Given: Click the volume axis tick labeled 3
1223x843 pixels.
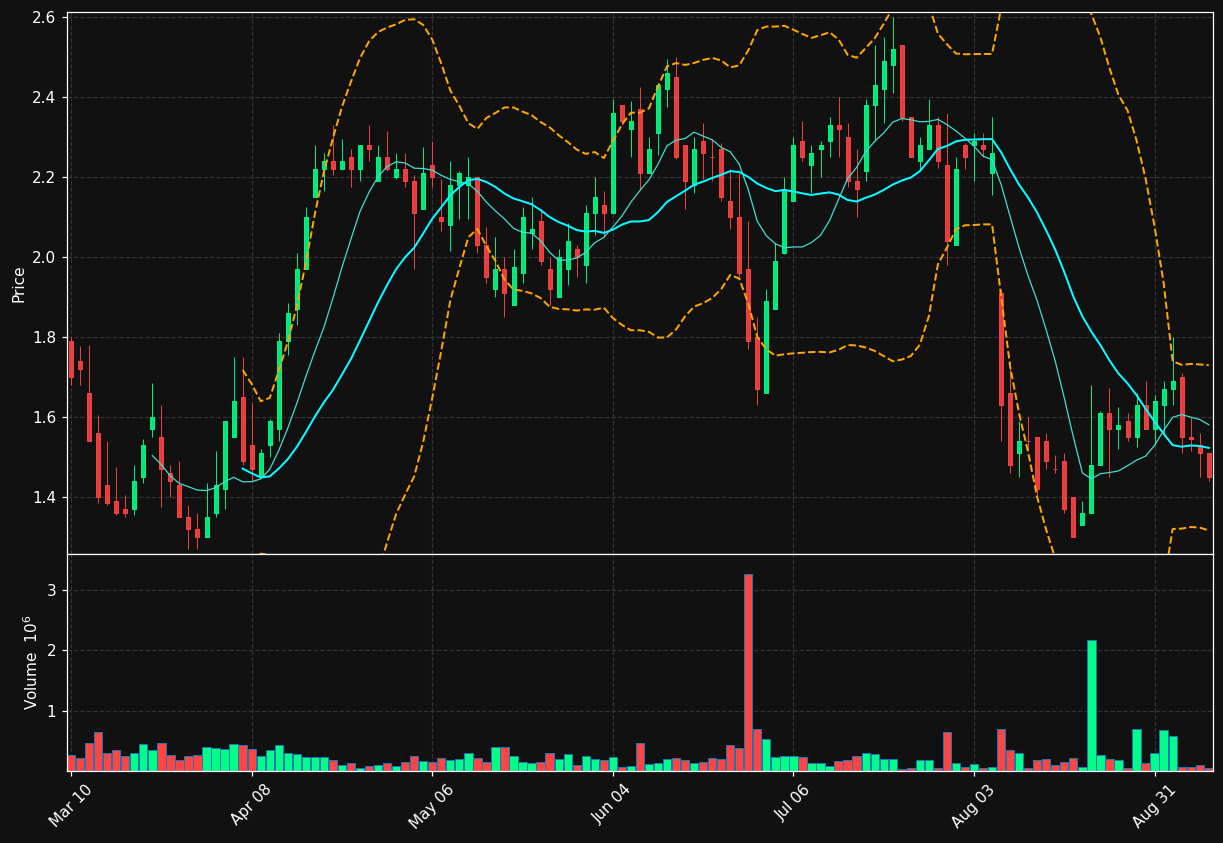Looking at the screenshot, I should [x=54, y=591].
